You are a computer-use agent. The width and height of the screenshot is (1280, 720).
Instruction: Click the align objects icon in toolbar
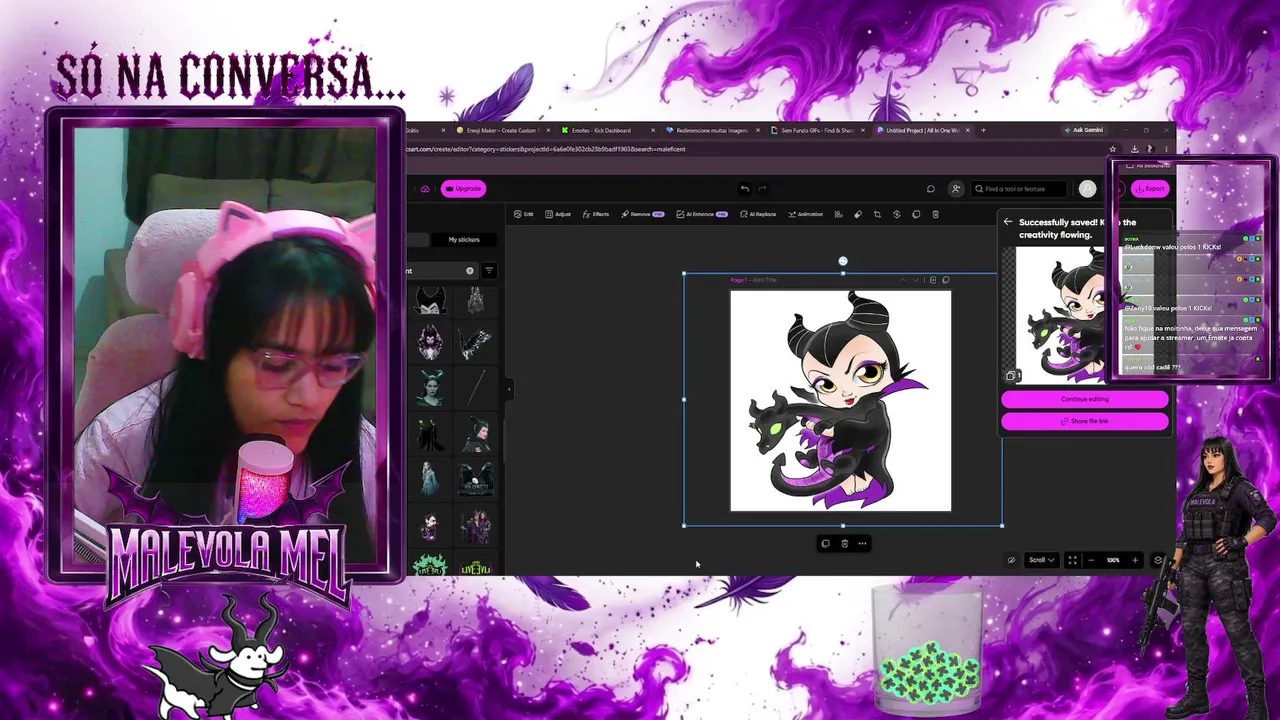click(838, 214)
